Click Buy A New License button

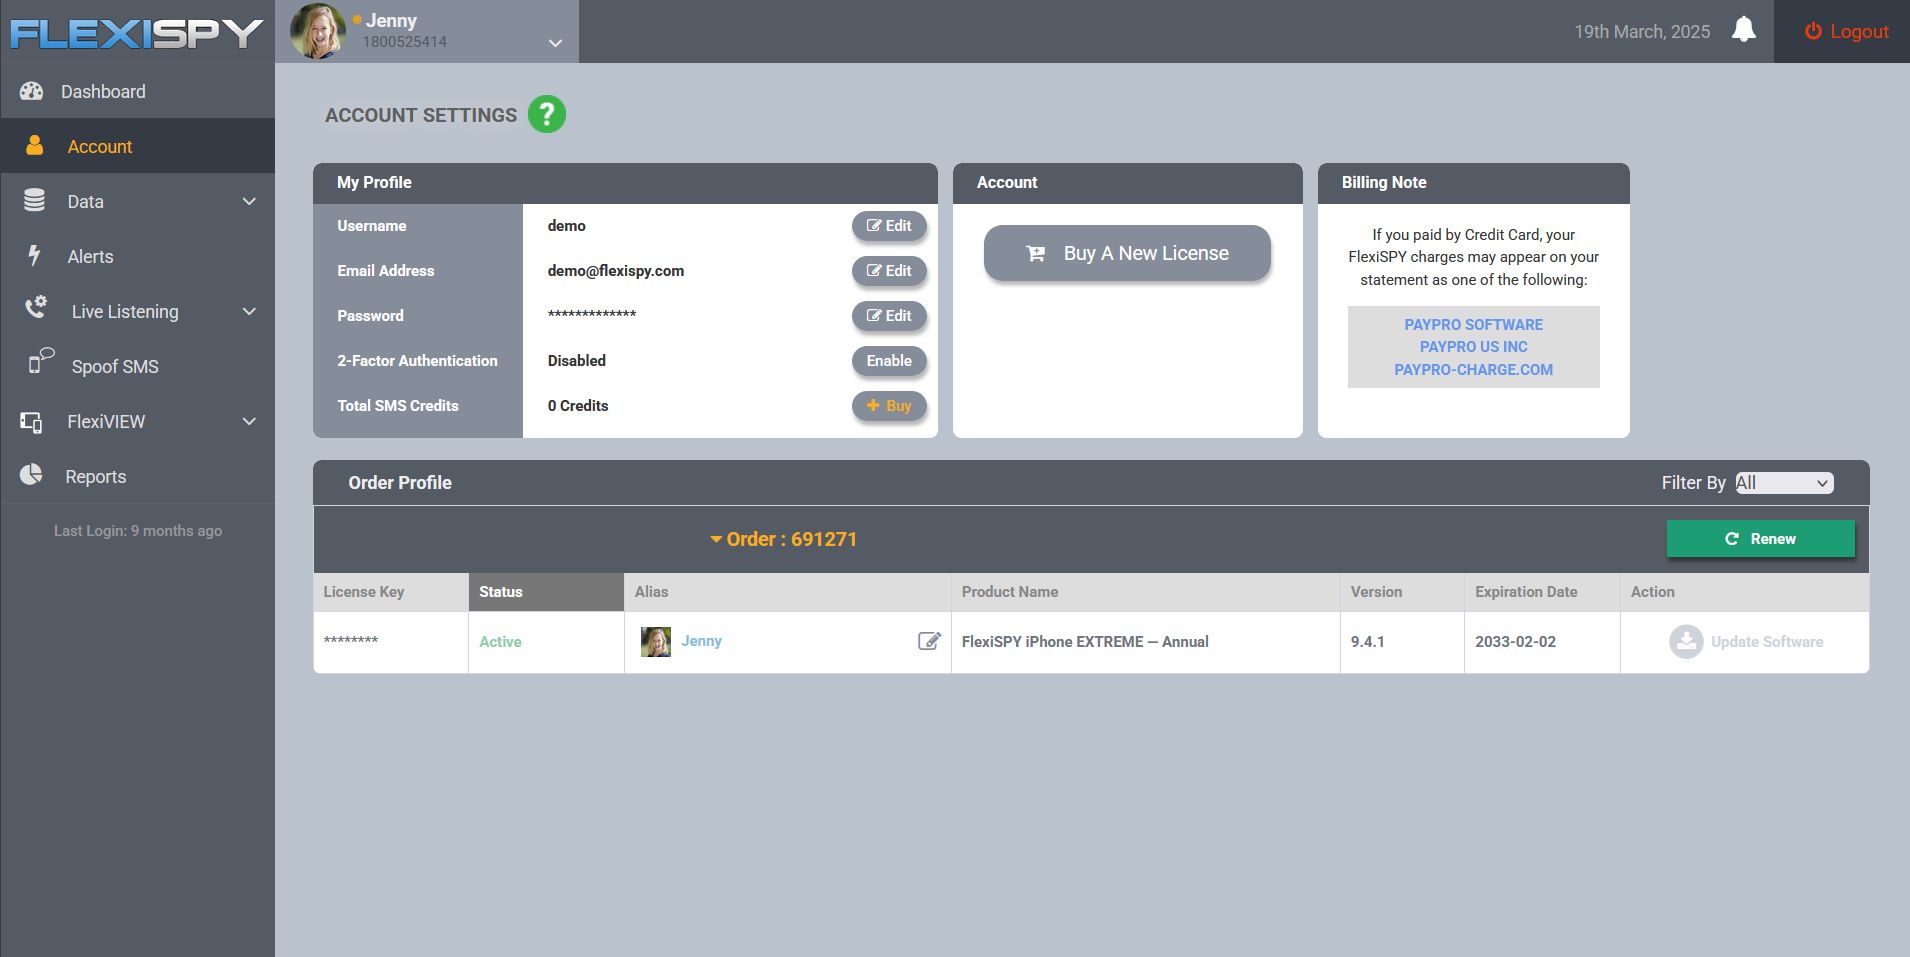(1127, 253)
